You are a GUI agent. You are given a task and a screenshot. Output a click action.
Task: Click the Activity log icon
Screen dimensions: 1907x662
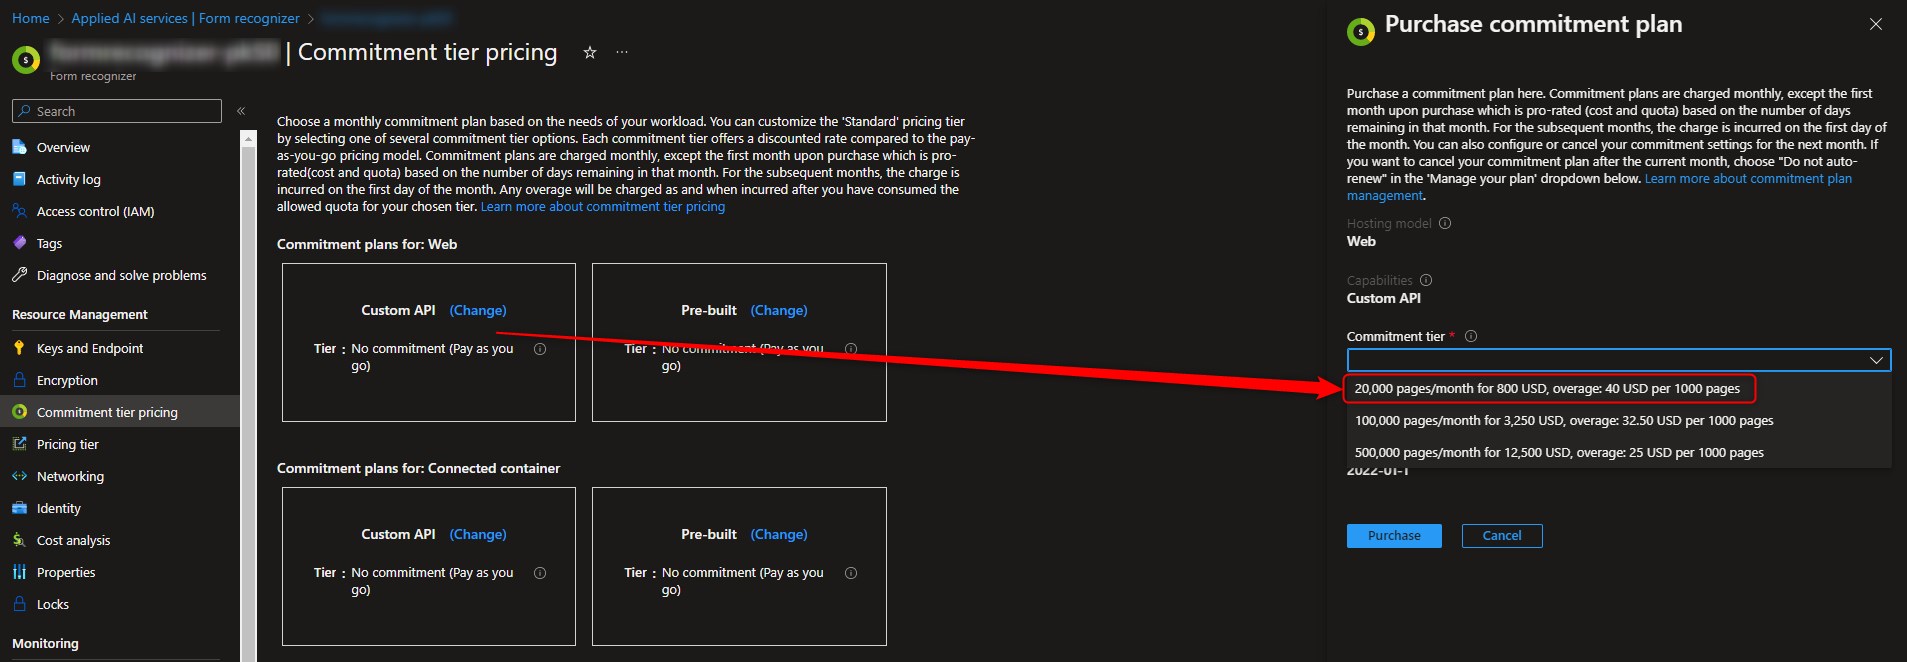tap(19, 179)
